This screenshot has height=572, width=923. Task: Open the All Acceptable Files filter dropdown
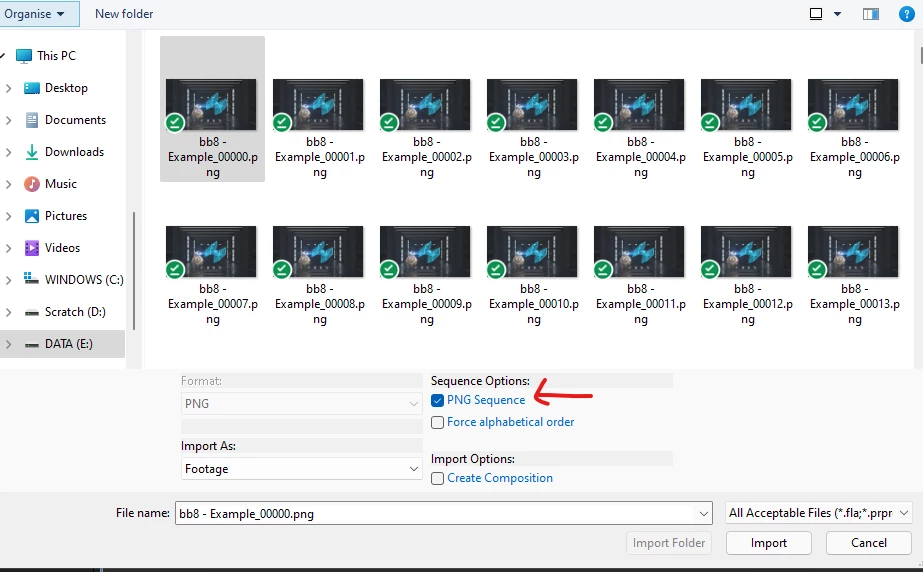tap(819, 513)
